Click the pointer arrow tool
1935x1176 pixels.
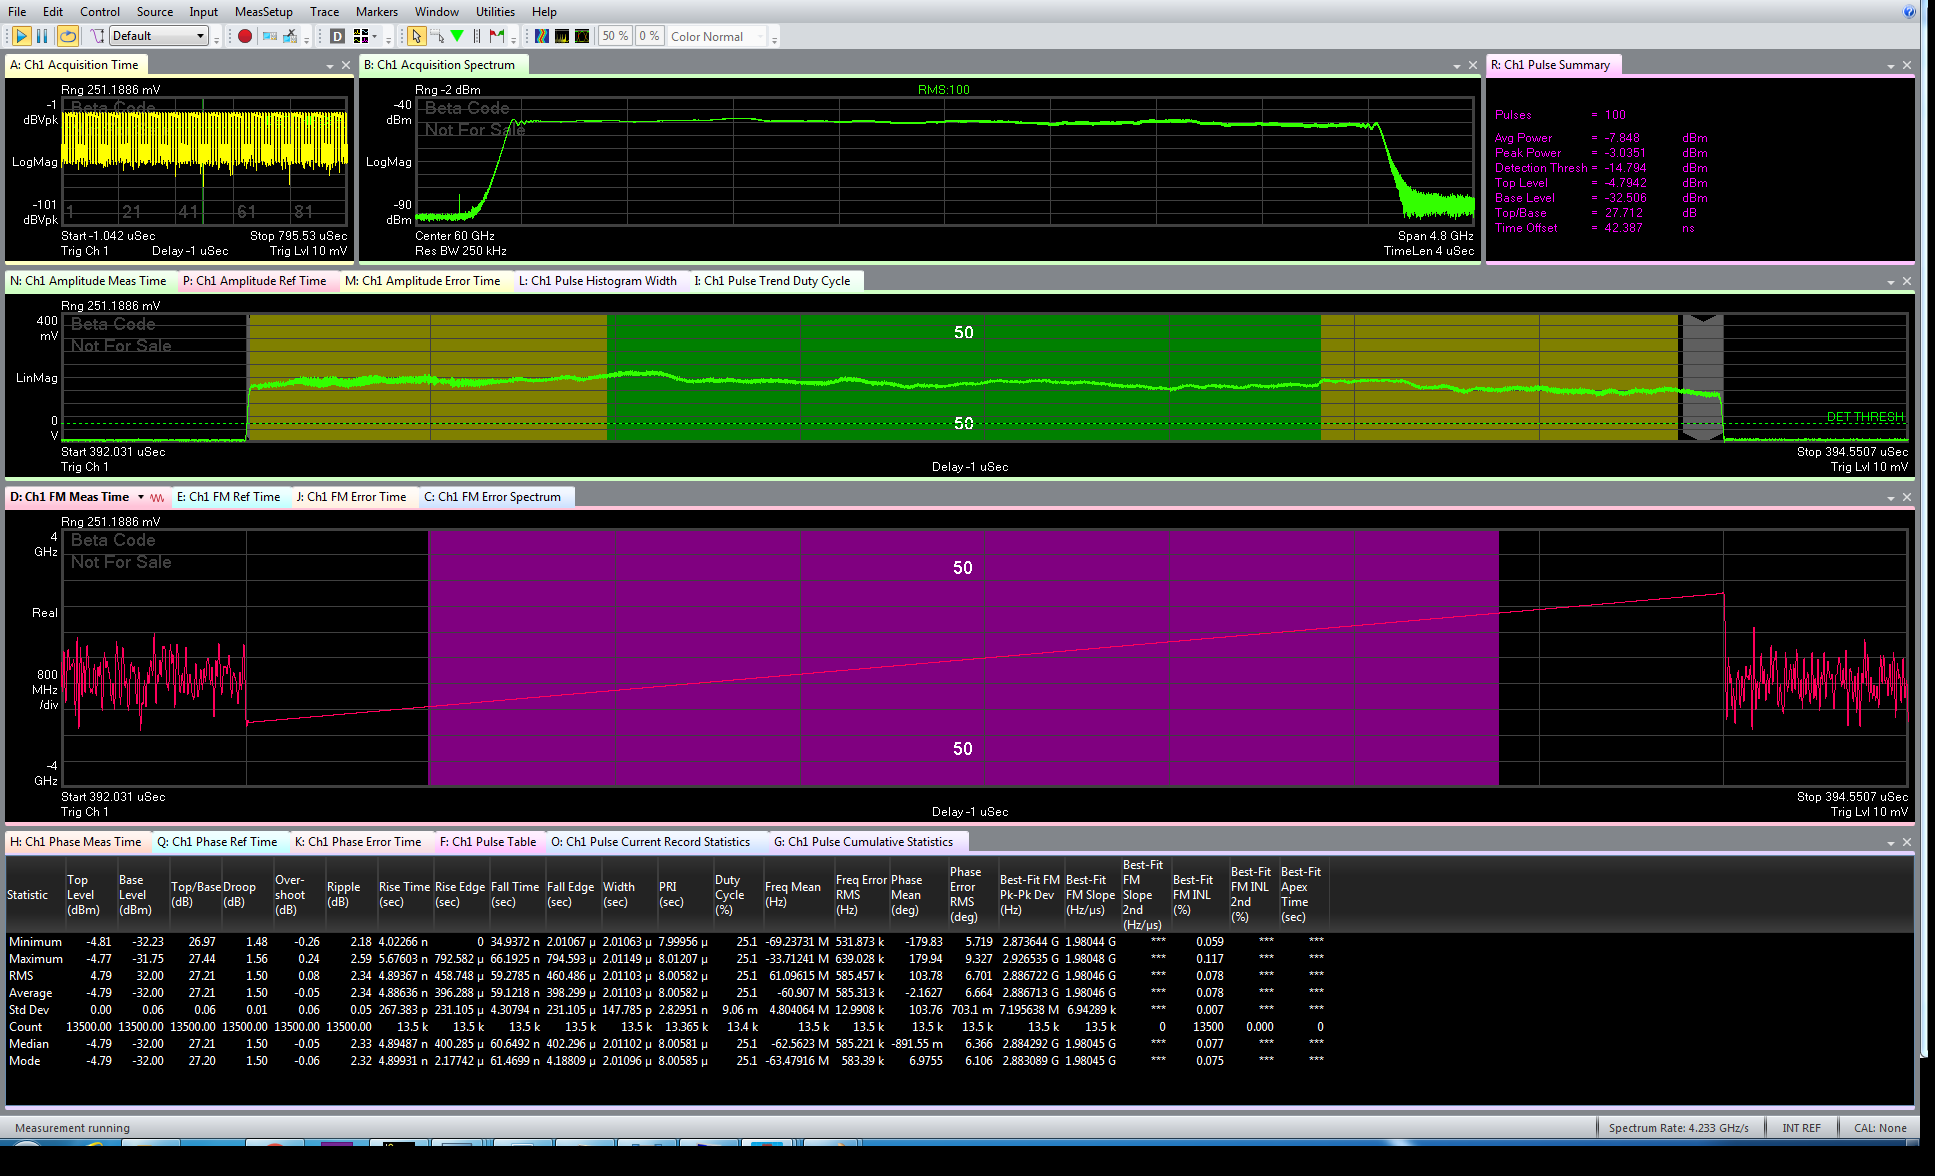click(x=416, y=36)
